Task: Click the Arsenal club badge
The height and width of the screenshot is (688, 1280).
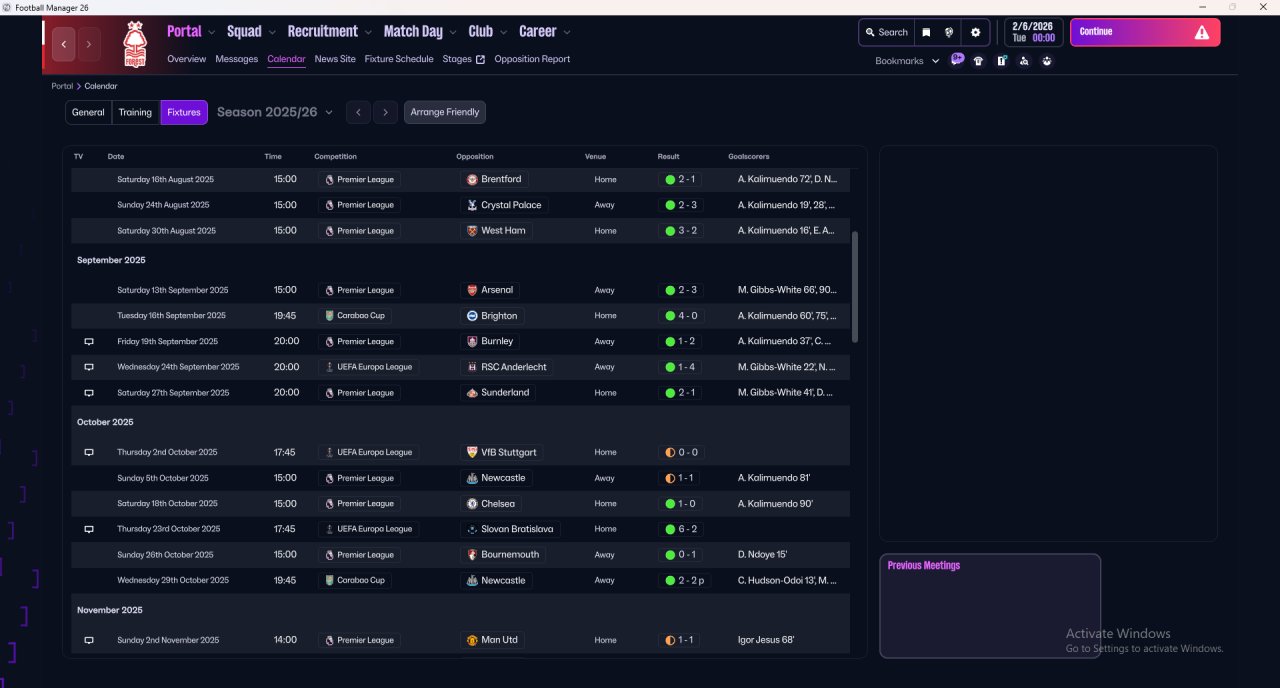Action: (x=472, y=290)
